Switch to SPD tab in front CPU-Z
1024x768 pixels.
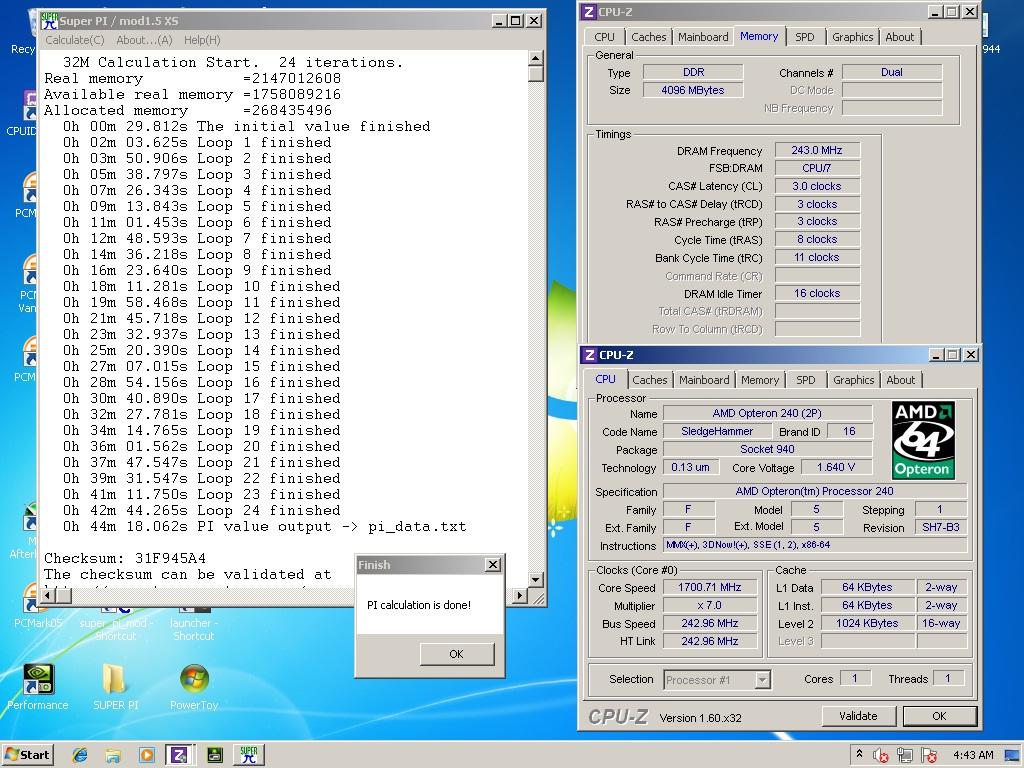click(x=805, y=379)
